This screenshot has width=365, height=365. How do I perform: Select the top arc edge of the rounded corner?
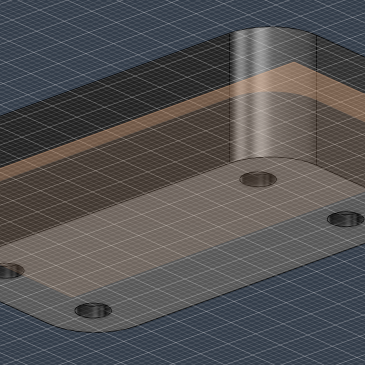(273, 28)
